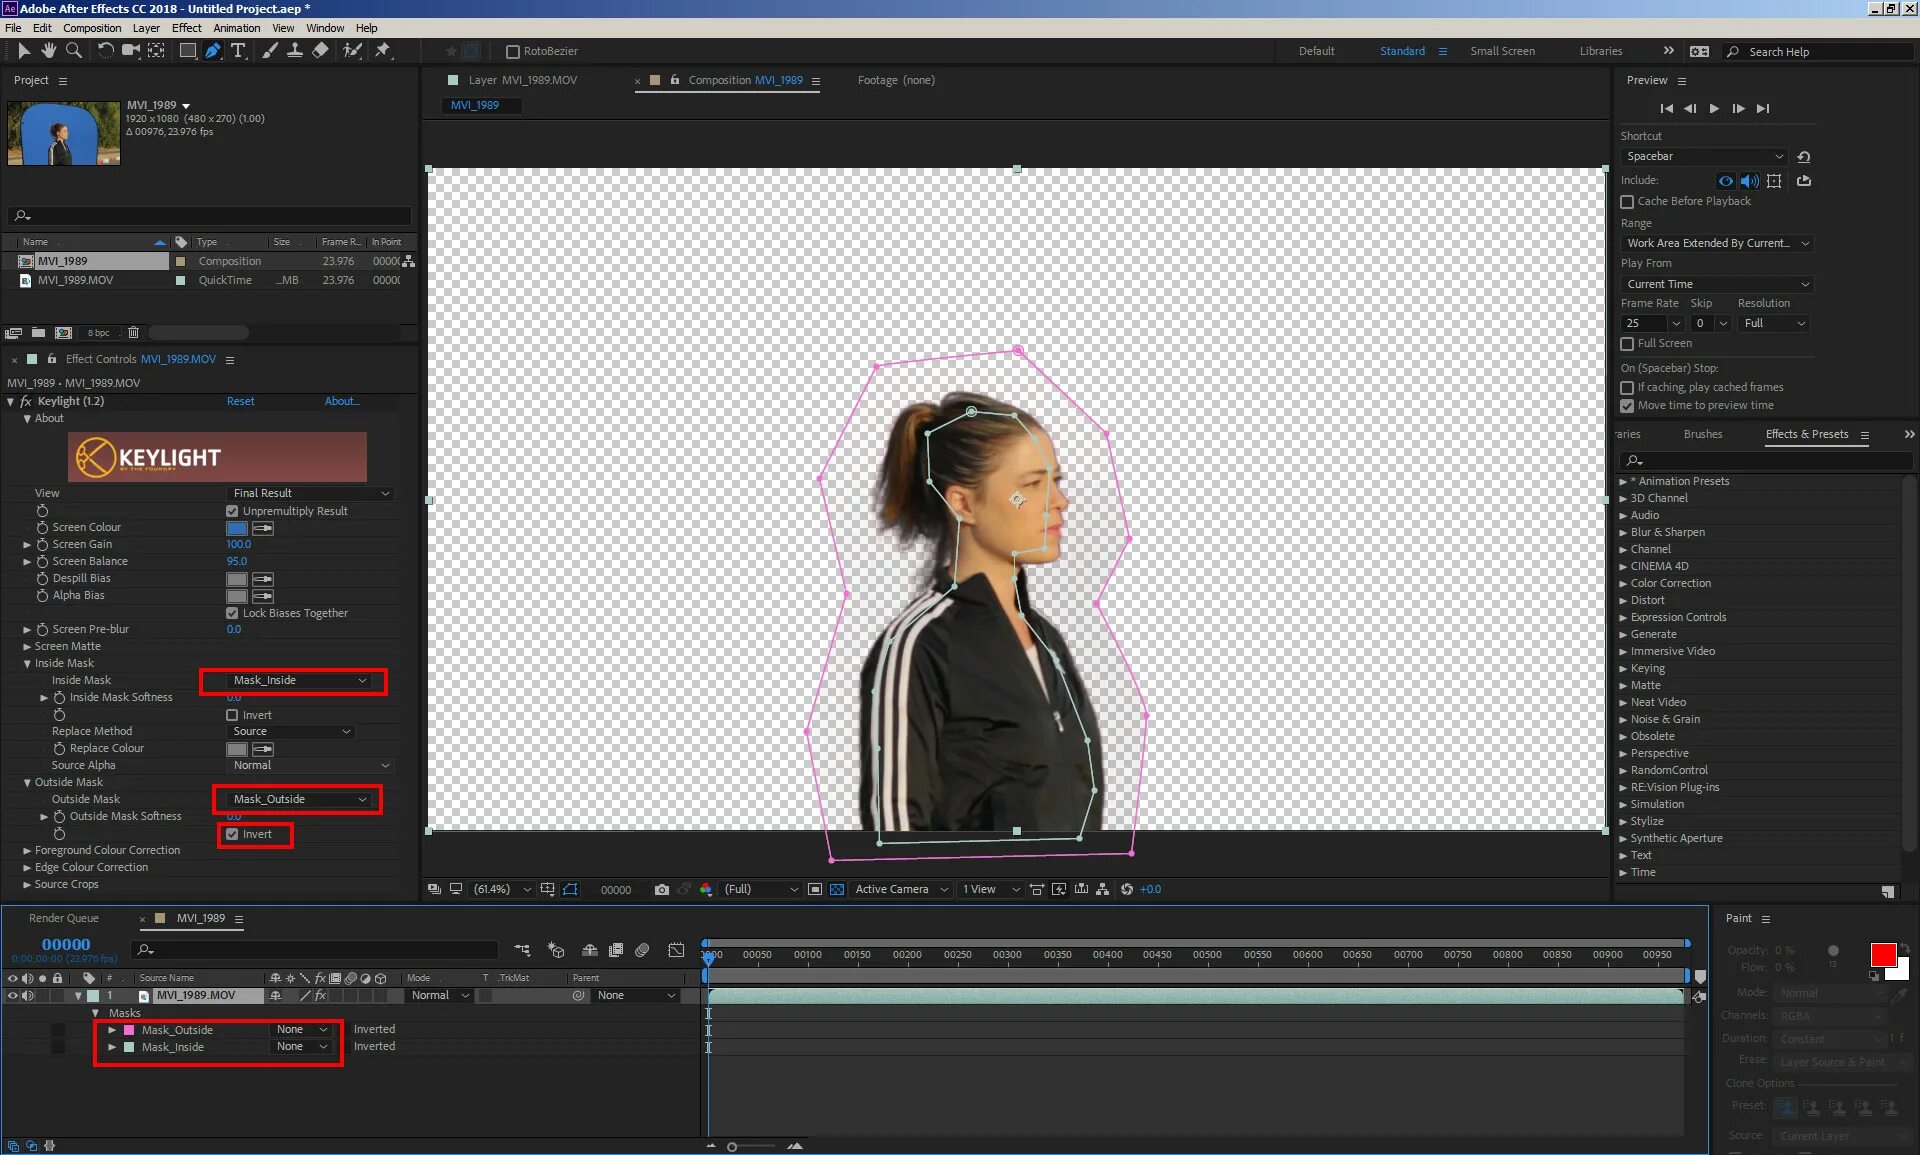Viewport: 1920px width, 1155px height.
Task: Select the Text tool
Action: (x=239, y=51)
